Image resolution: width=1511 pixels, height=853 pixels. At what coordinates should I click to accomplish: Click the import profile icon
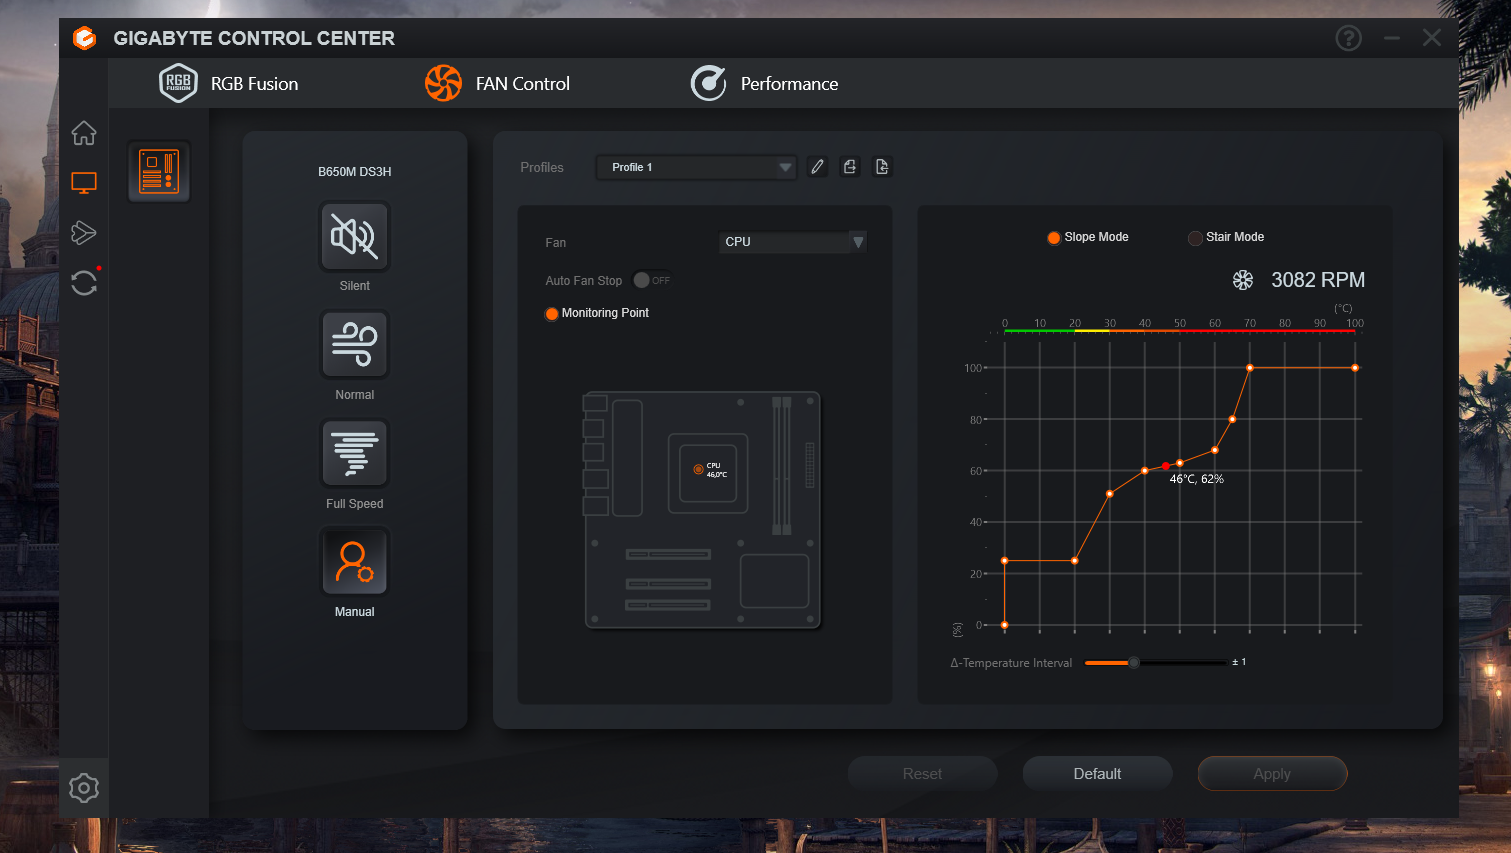click(882, 167)
